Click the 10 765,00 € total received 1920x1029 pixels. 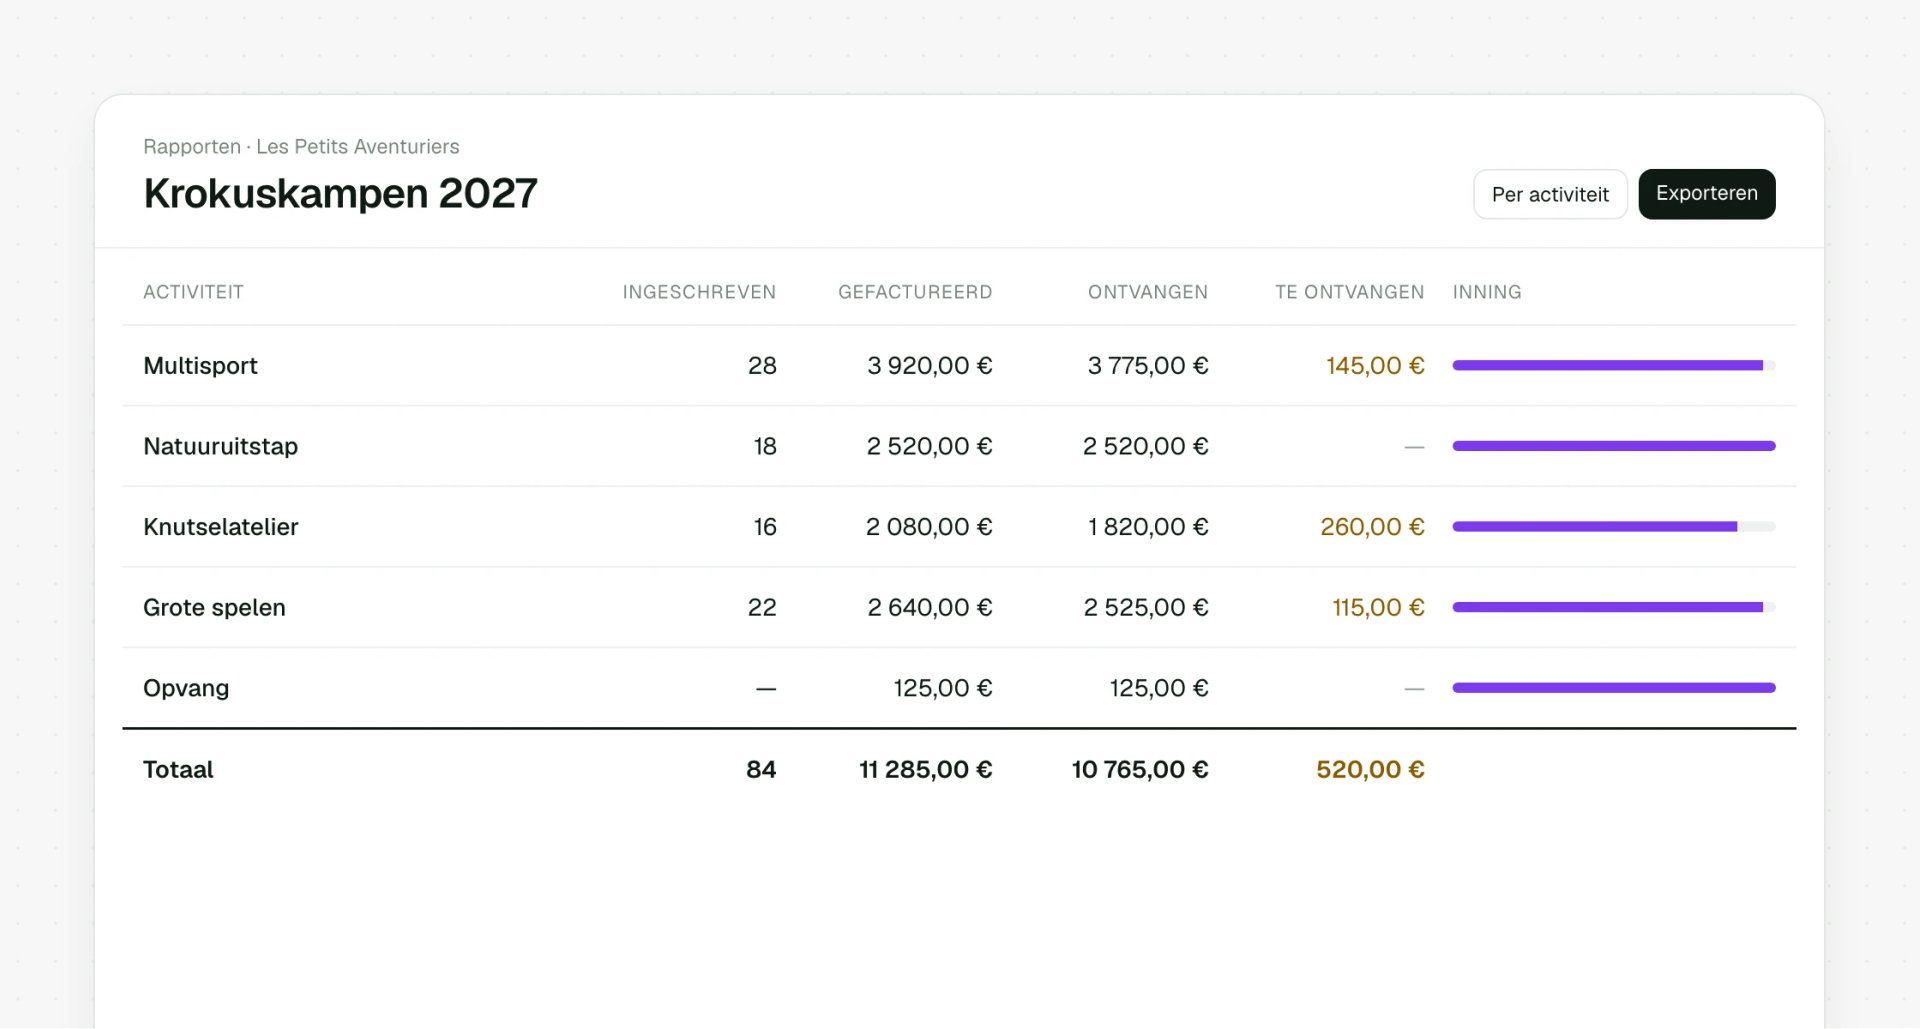[1140, 769]
